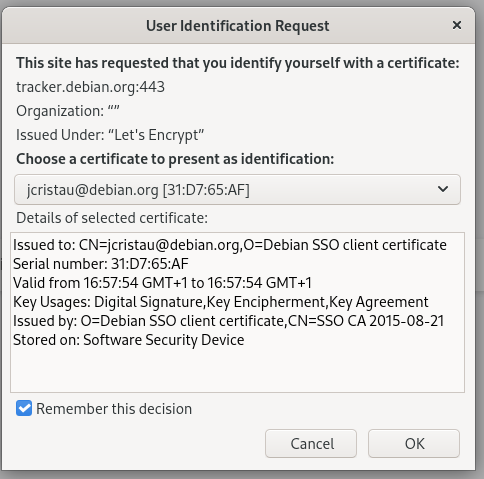
Task: Uncheck the Remember this decision checkbox
Action: tap(24, 408)
